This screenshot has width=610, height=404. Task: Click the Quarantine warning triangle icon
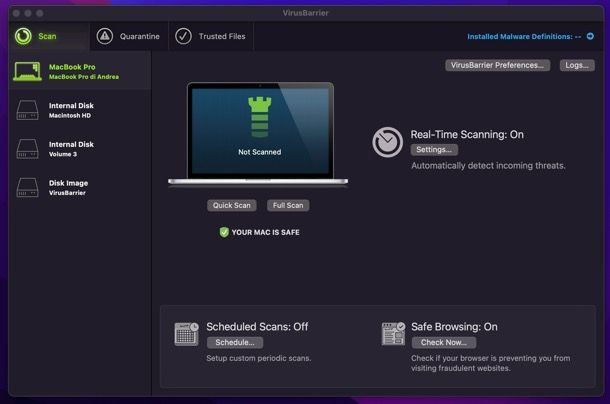coord(105,36)
